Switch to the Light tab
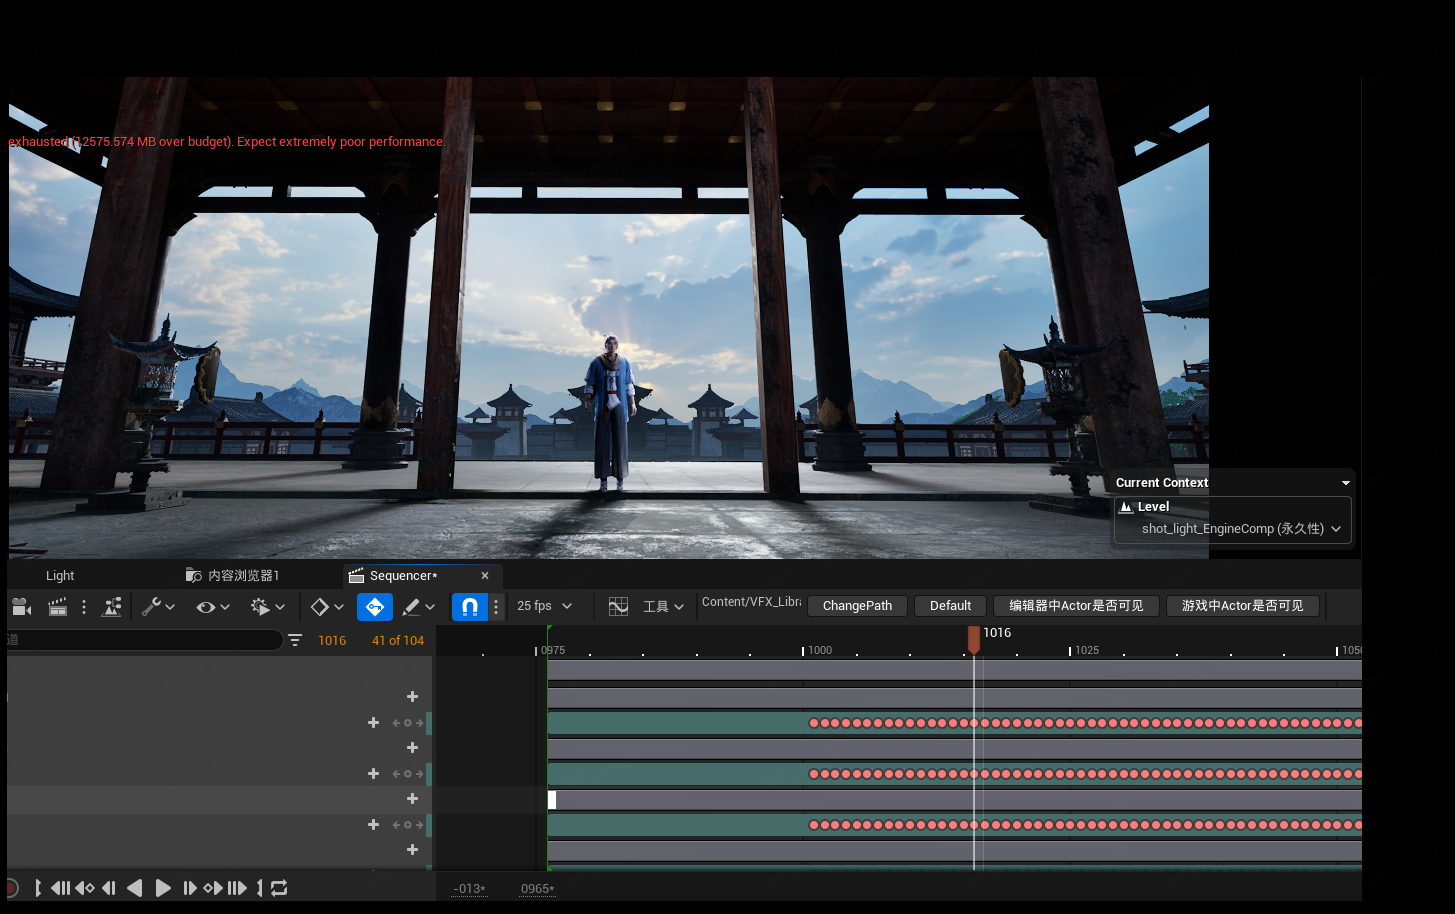Viewport: 1455px width, 914px height. tap(60, 576)
